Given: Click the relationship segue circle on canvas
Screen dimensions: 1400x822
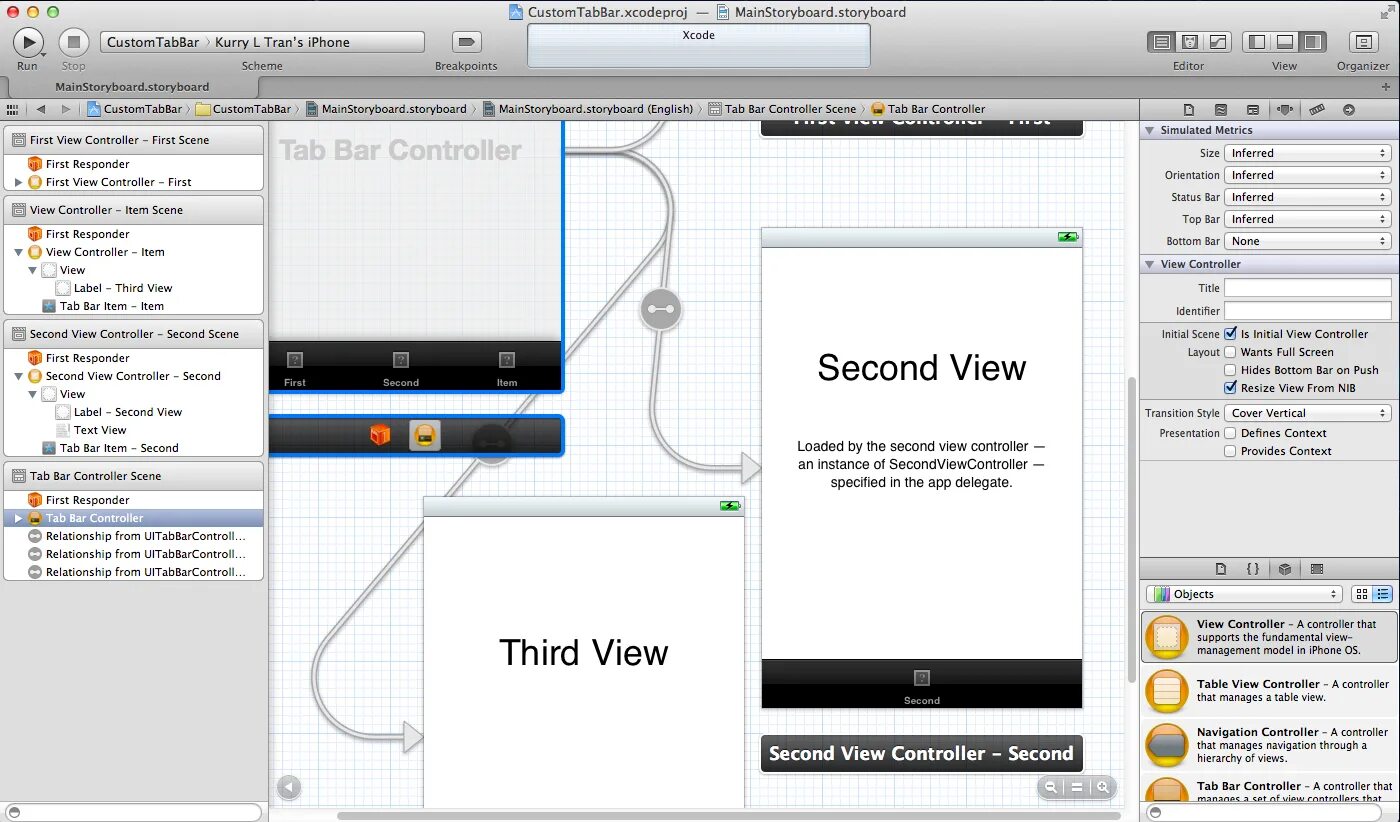Looking at the screenshot, I should pos(661,309).
